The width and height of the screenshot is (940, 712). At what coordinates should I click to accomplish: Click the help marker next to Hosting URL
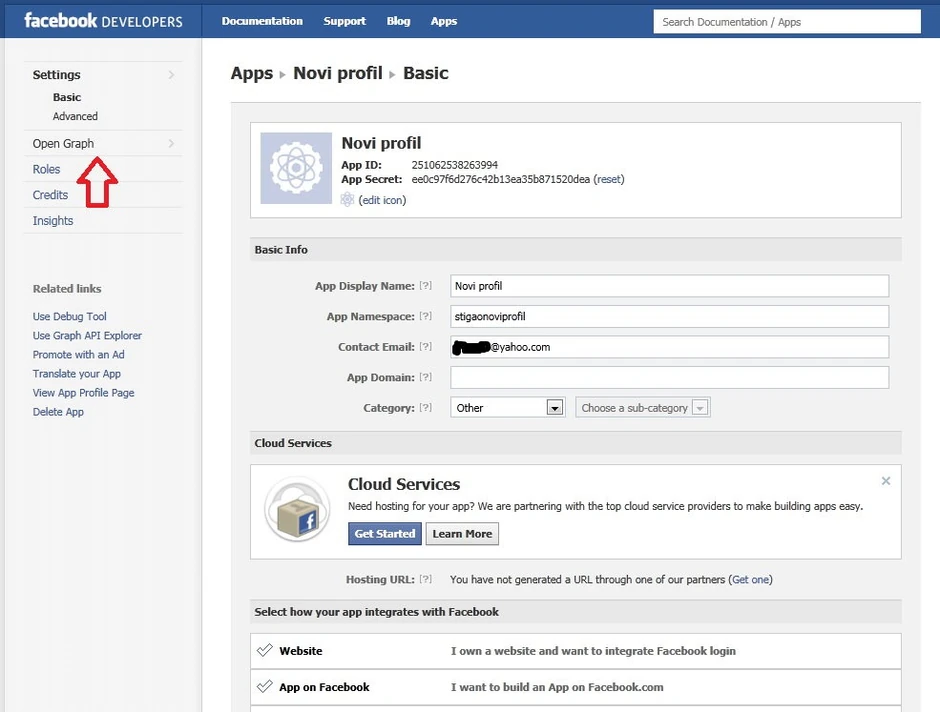click(426, 580)
